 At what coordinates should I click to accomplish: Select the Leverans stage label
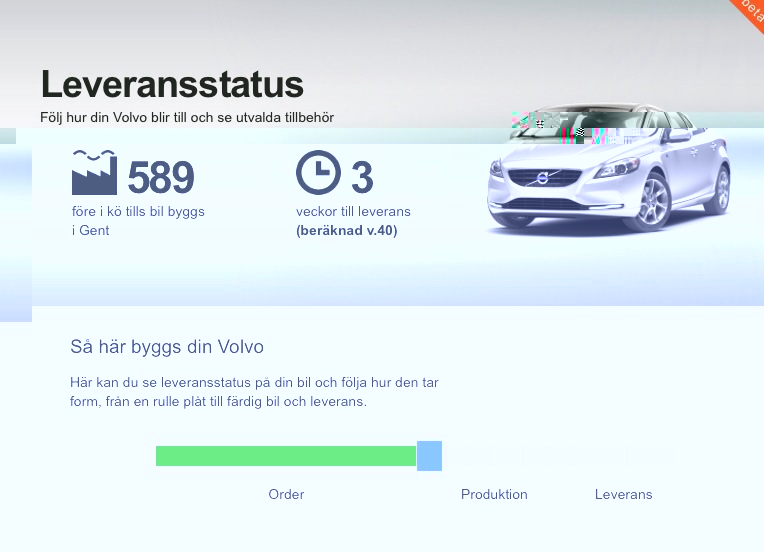tap(623, 494)
